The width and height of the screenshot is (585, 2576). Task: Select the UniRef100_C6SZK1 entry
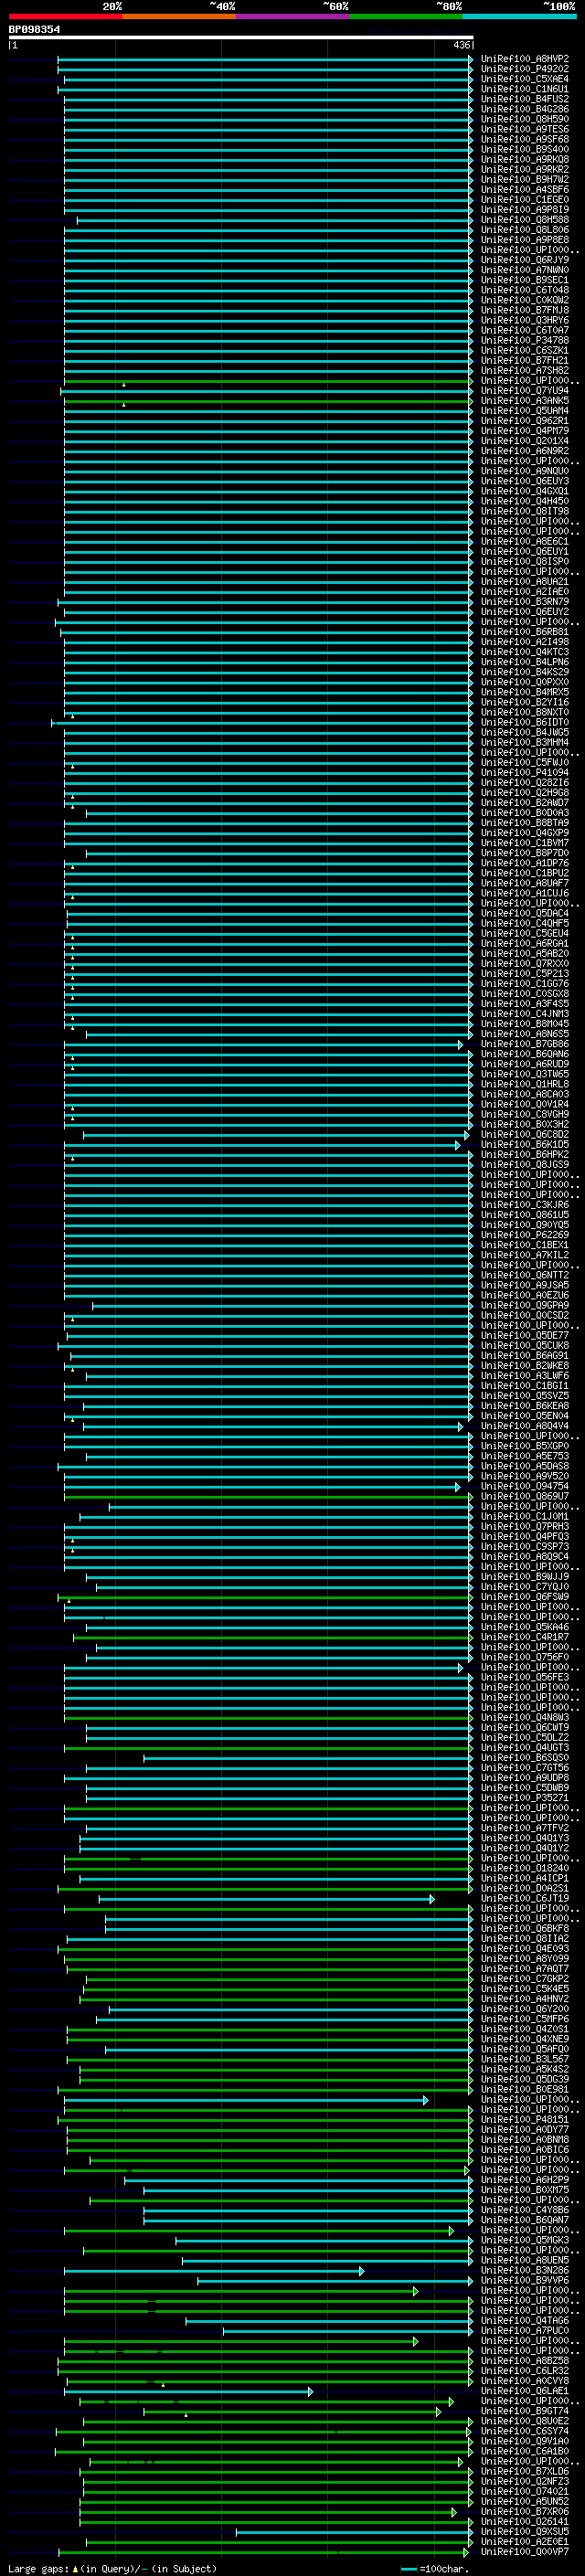[x=524, y=350]
